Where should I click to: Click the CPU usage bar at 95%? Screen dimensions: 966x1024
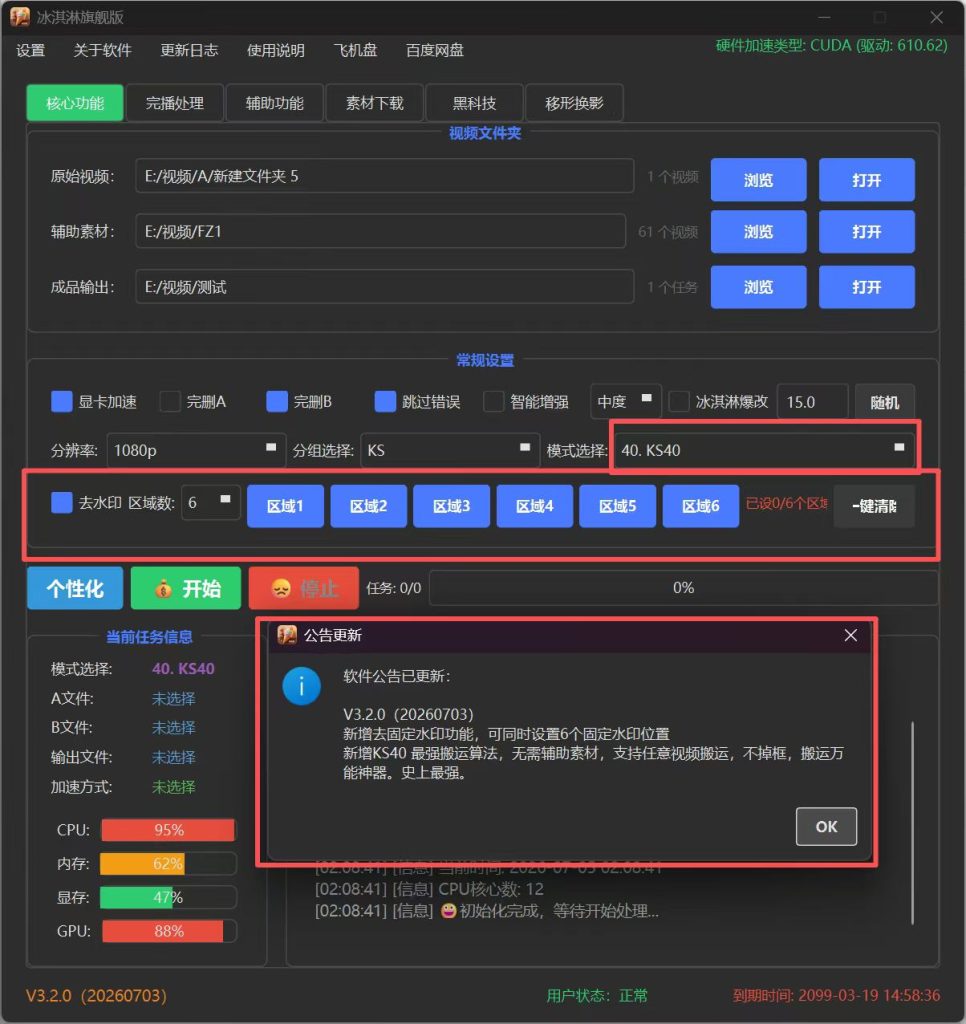click(x=169, y=830)
